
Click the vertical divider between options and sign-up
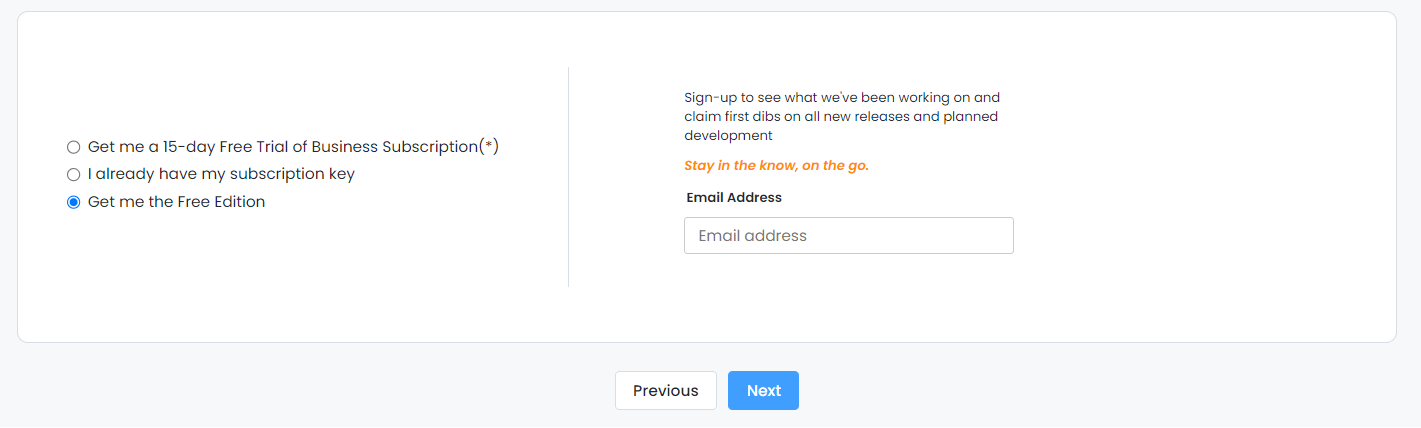568,177
